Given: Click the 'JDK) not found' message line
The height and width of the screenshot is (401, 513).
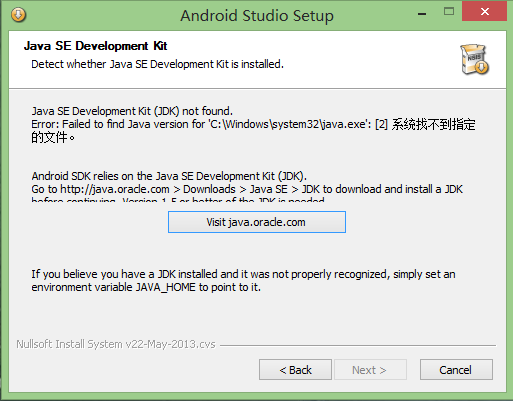Looking at the screenshot, I should tap(132, 111).
